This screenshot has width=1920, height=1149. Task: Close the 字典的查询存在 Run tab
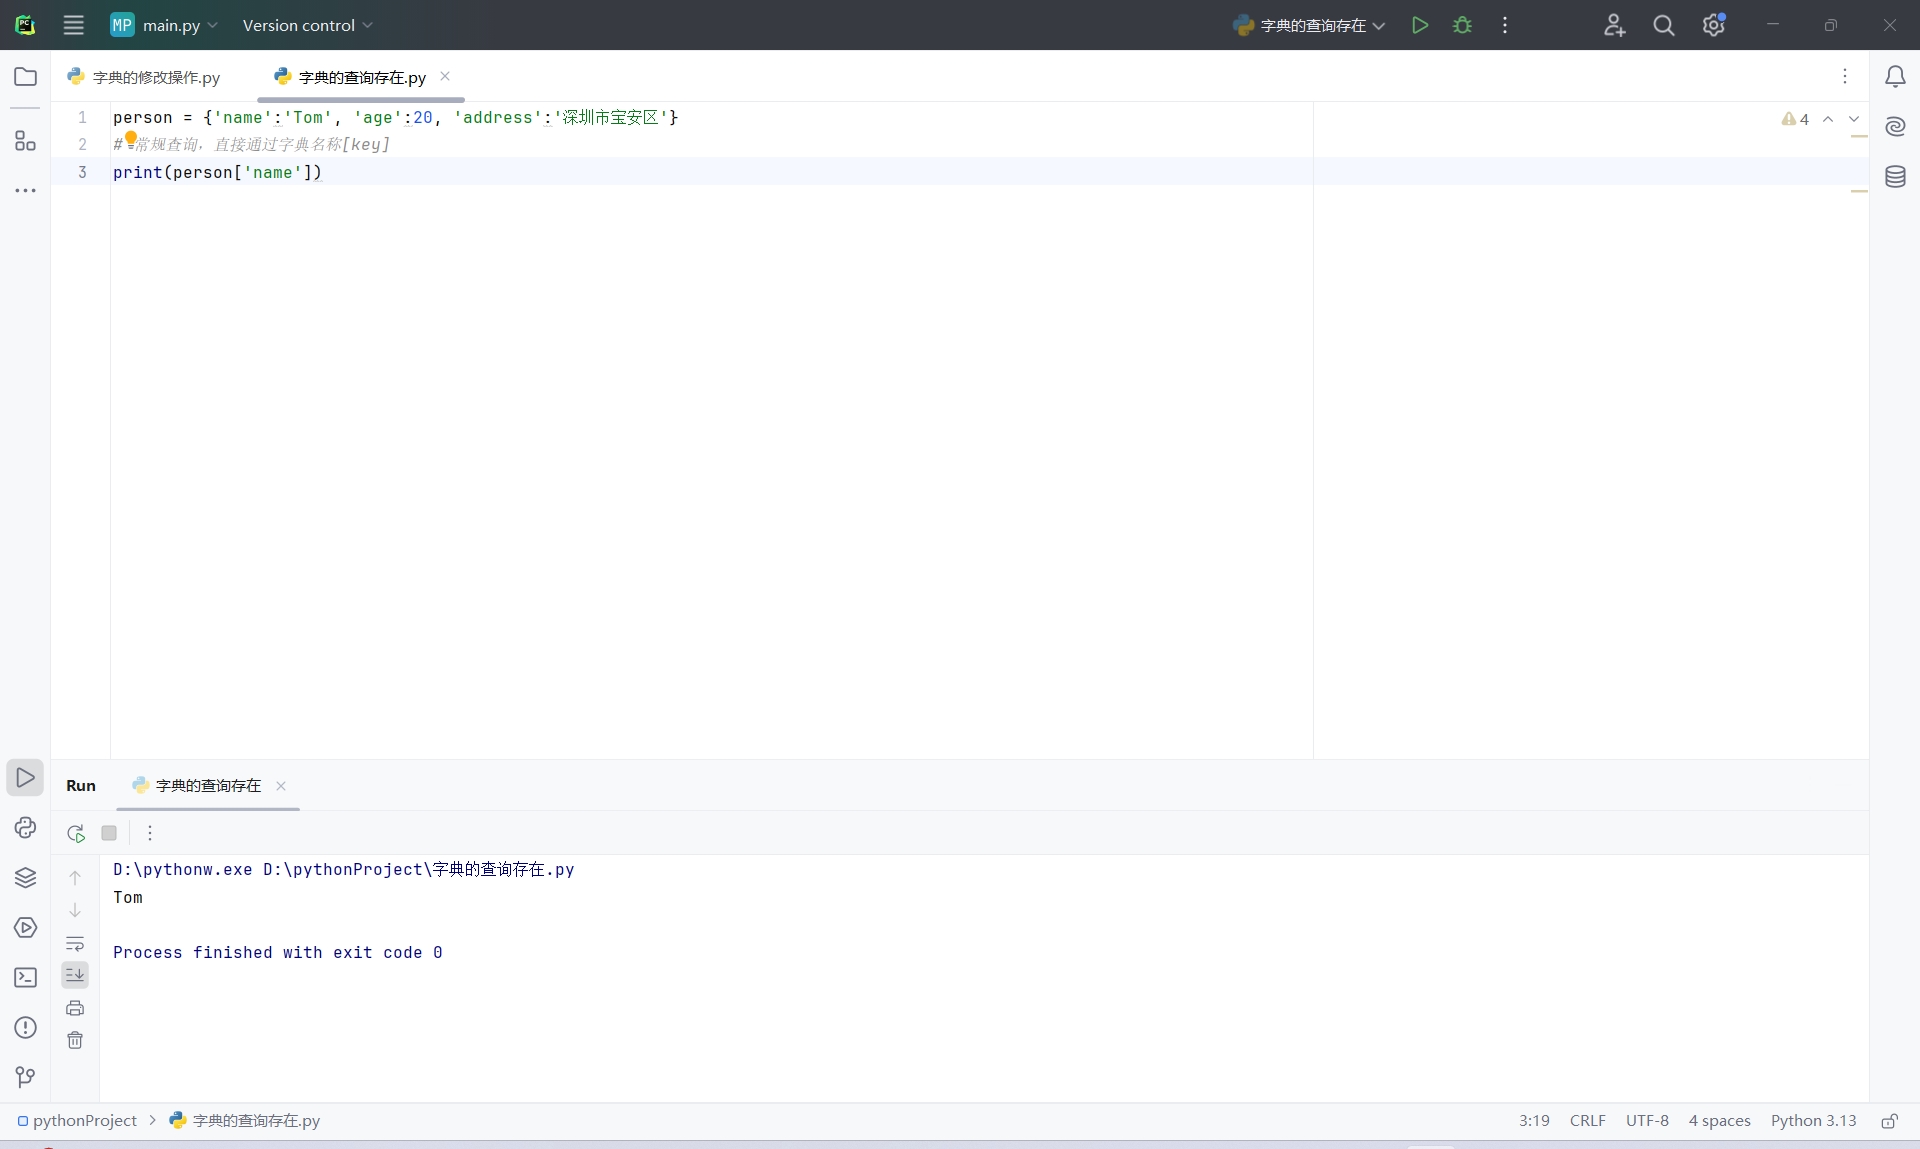point(281,786)
